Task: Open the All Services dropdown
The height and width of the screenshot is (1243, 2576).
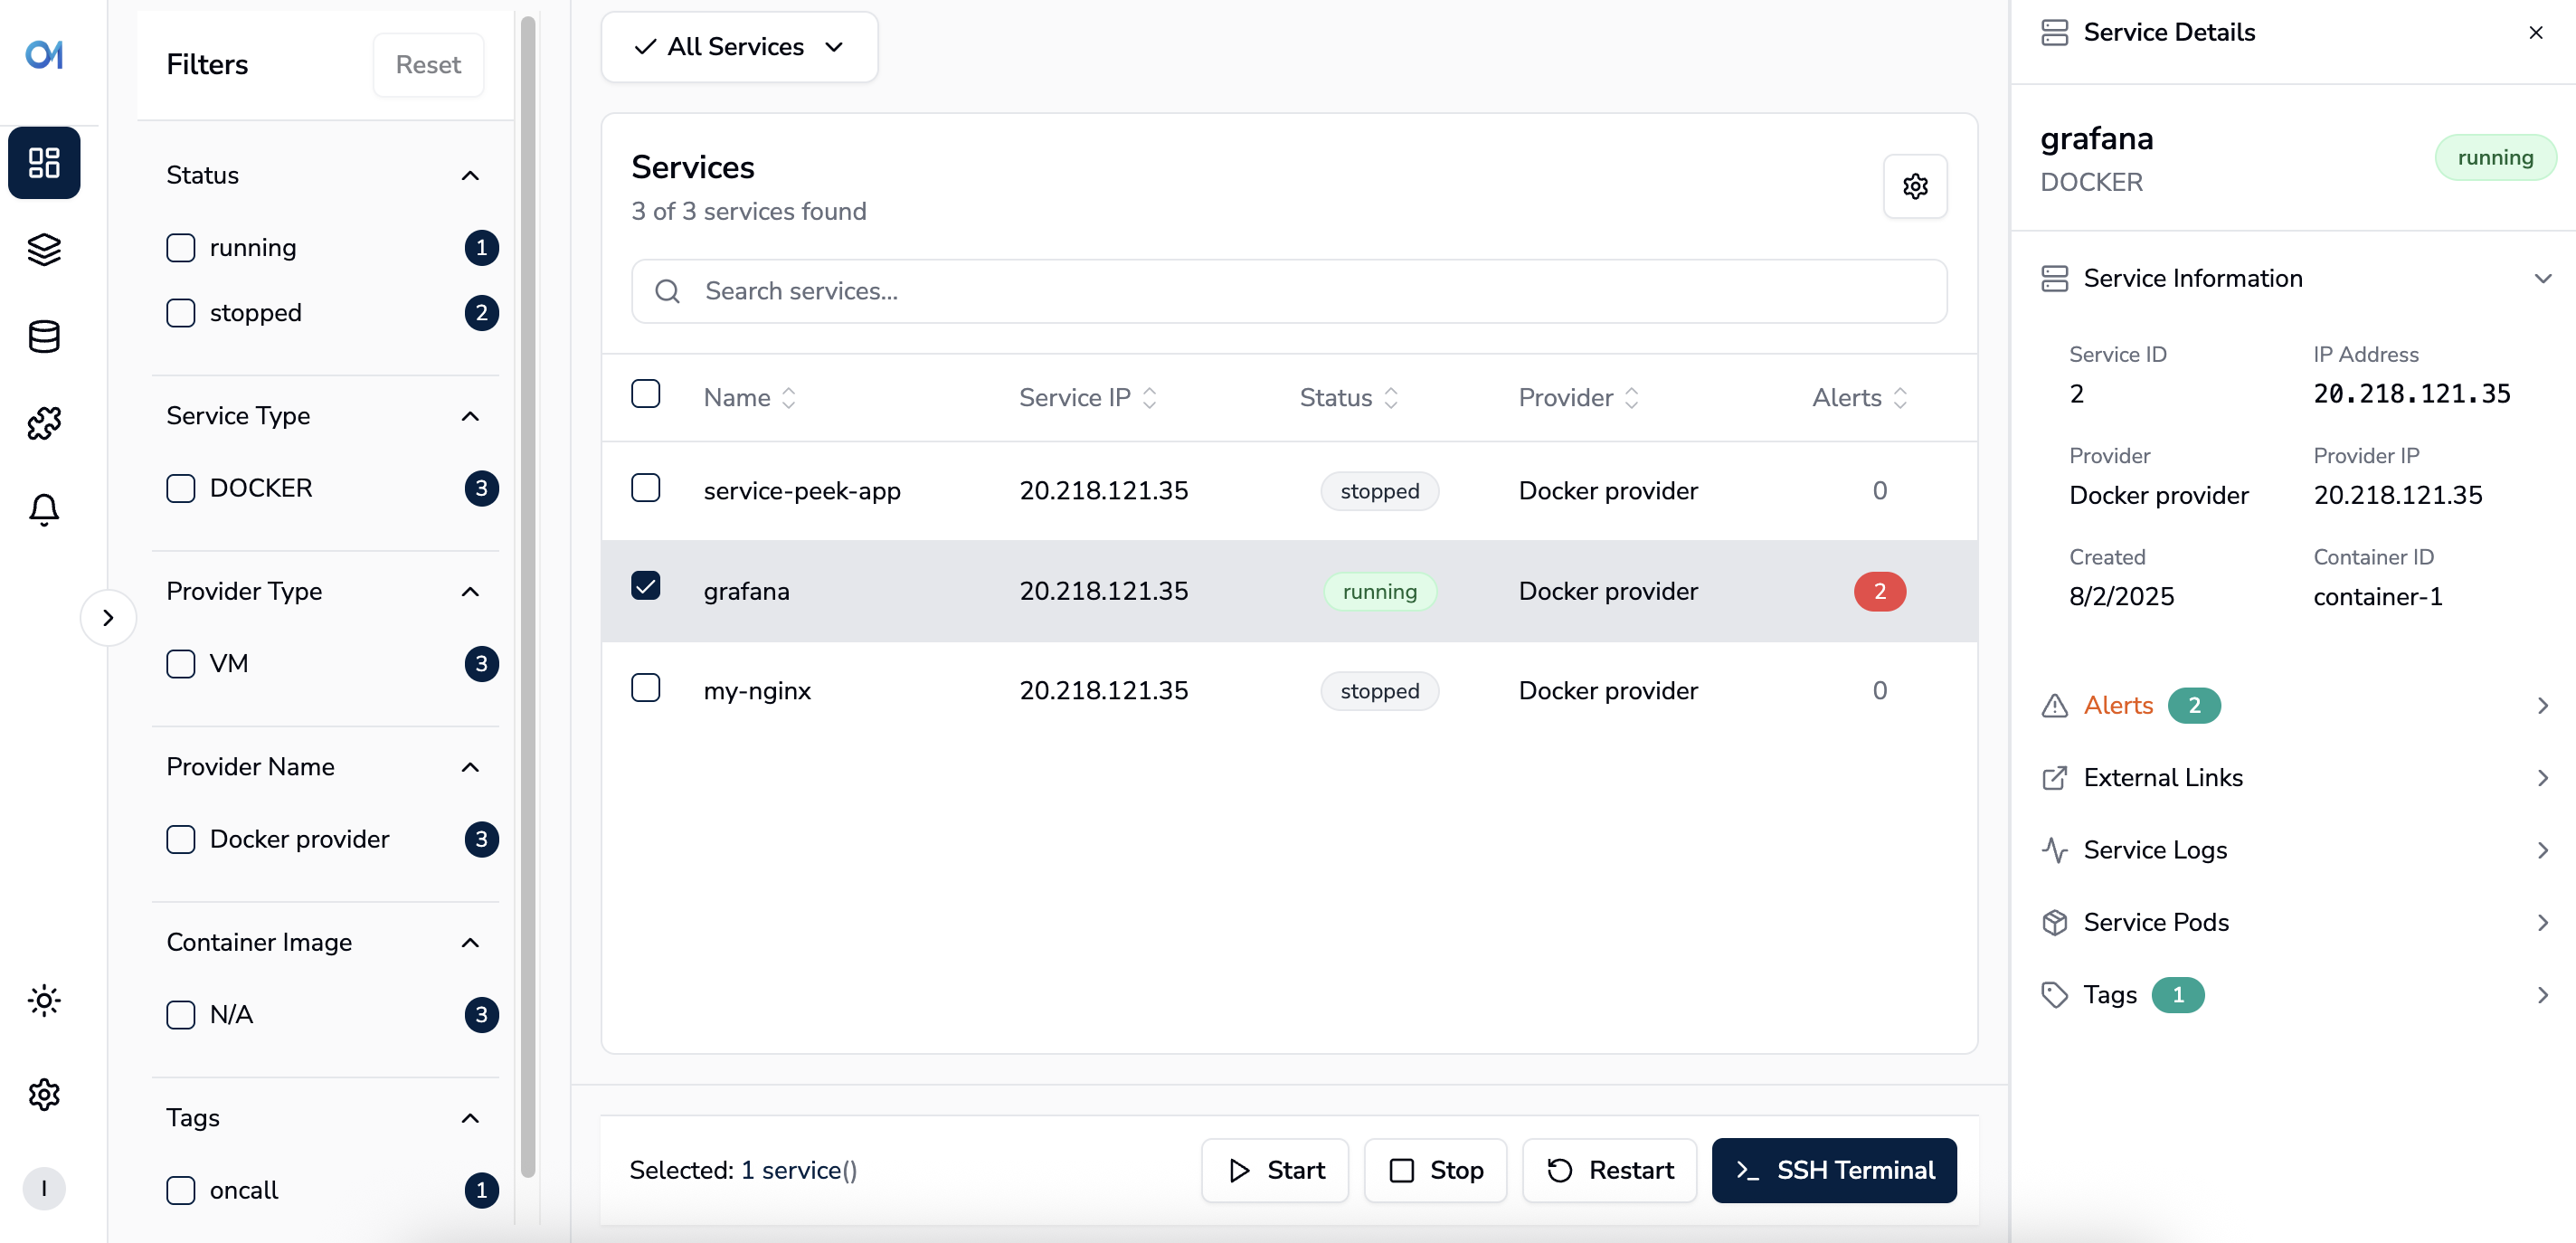Action: coord(739,46)
